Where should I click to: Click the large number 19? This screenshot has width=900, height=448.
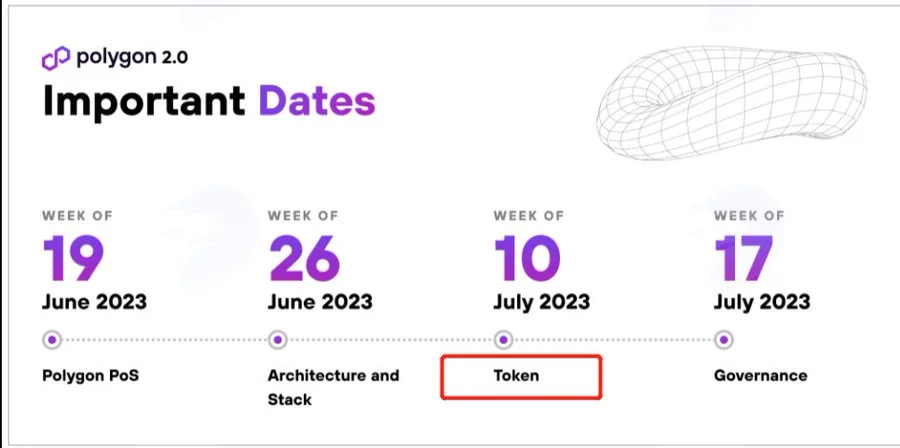point(73,258)
